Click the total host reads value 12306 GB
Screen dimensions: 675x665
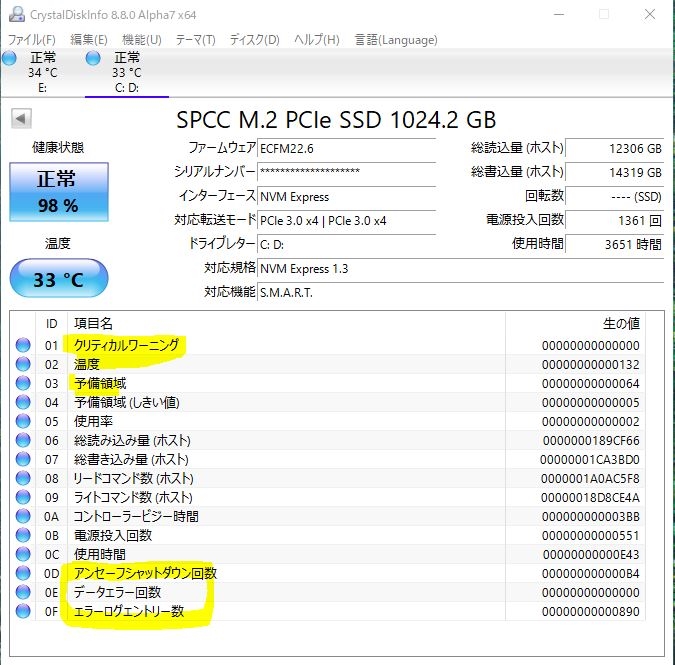pos(614,148)
